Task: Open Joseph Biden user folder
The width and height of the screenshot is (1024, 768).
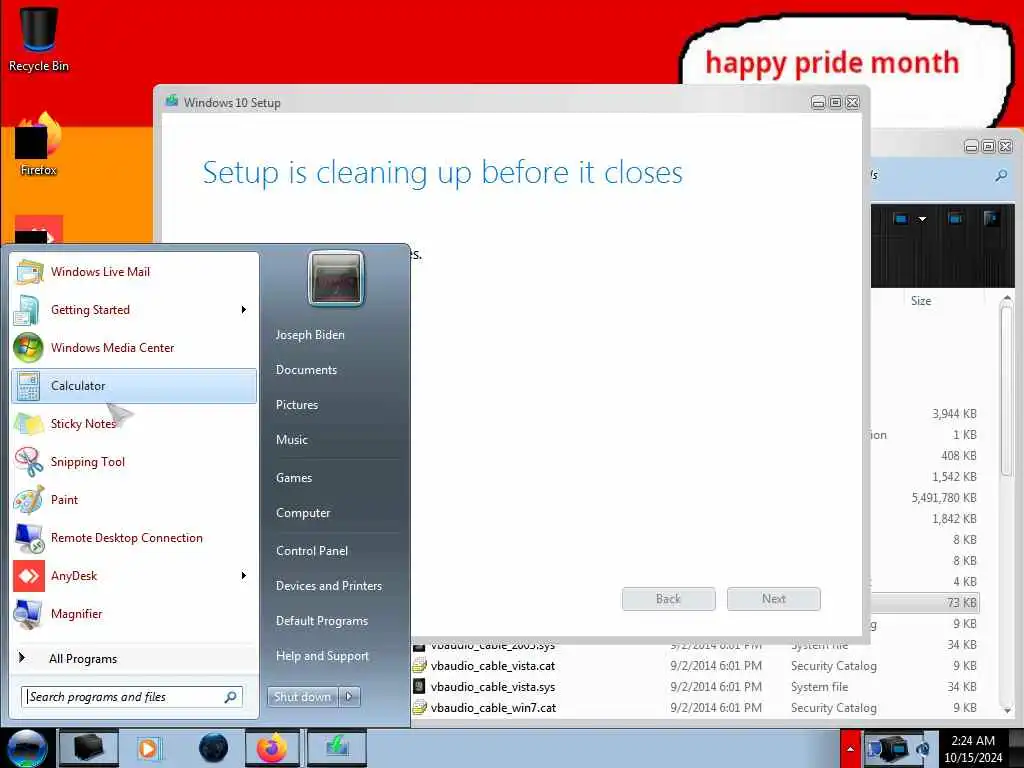Action: point(310,335)
